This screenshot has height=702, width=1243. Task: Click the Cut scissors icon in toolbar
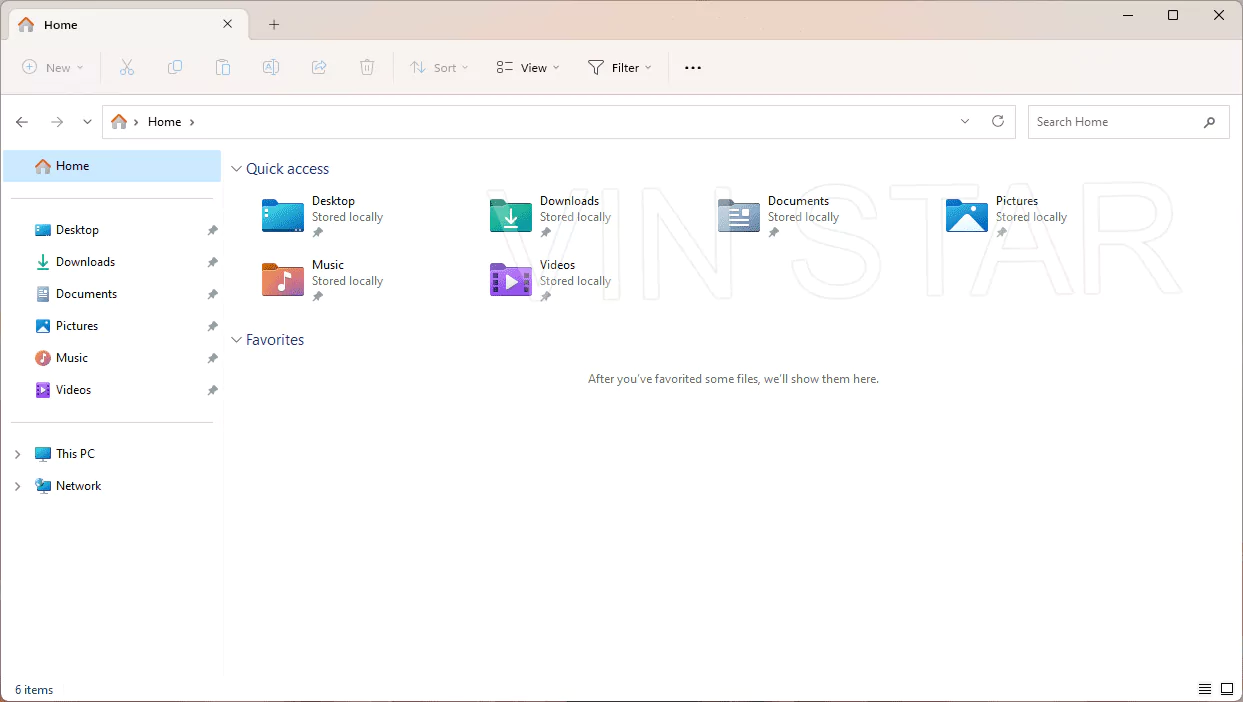point(127,68)
